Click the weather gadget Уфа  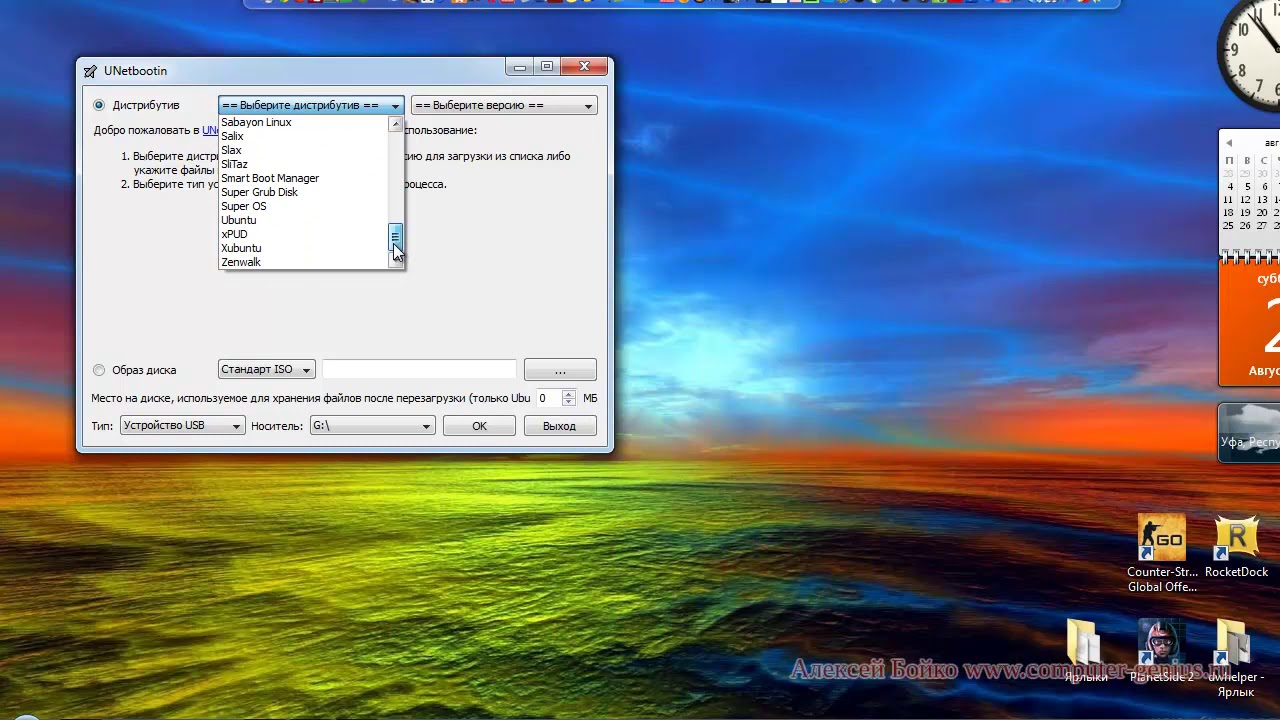click(1249, 433)
